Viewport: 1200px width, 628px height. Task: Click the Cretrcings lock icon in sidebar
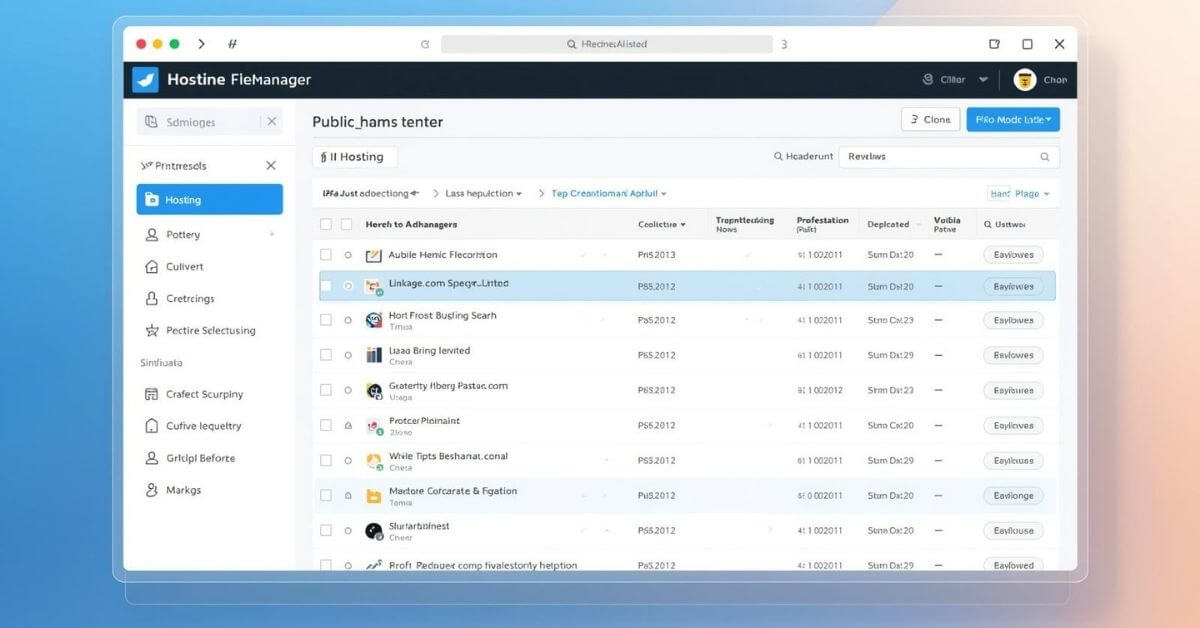[x=152, y=299]
